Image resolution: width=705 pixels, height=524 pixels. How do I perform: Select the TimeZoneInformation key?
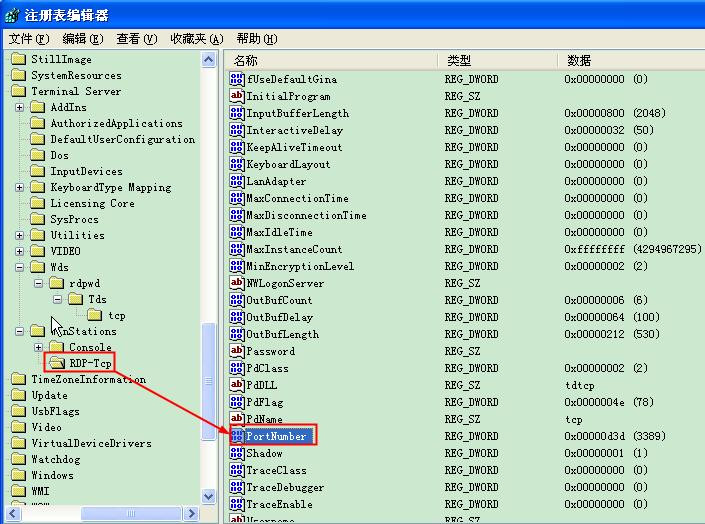pos(88,379)
